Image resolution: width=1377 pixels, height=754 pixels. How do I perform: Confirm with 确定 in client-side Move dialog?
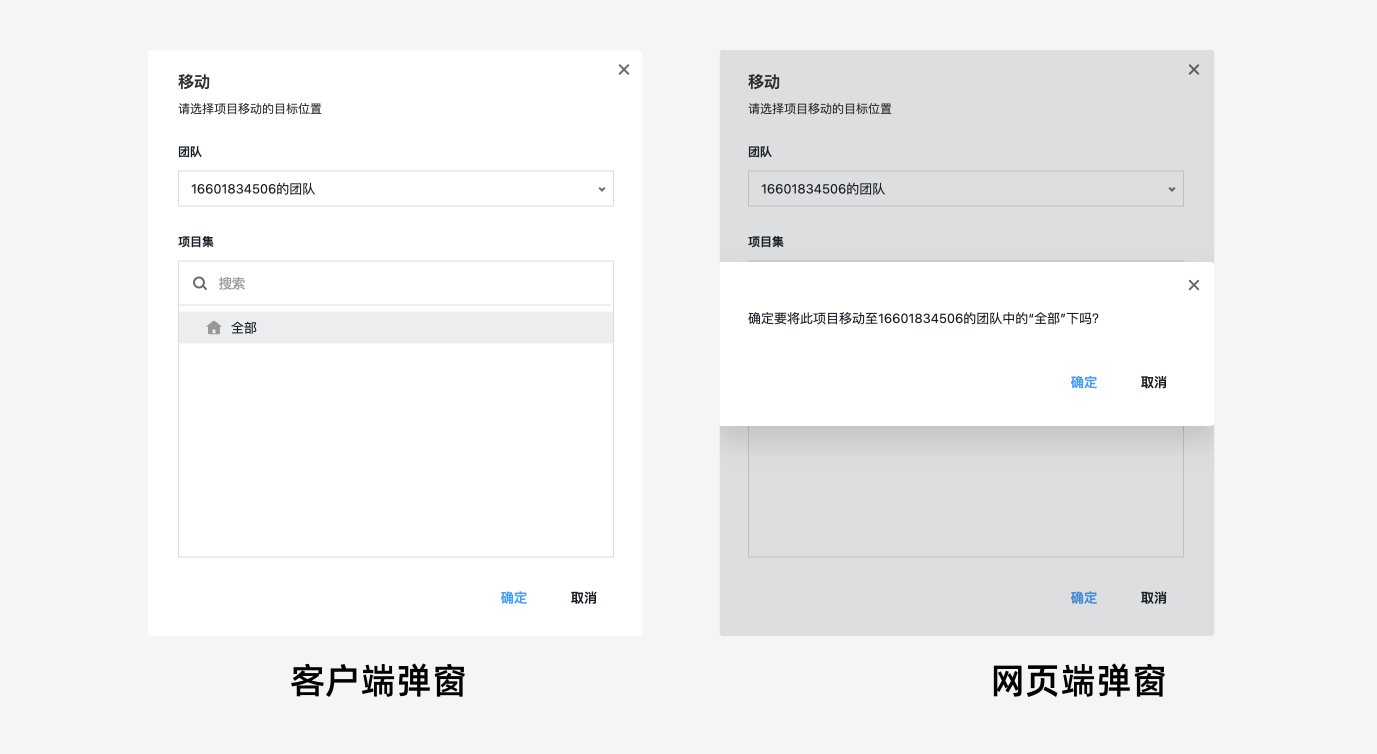point(514,598)
